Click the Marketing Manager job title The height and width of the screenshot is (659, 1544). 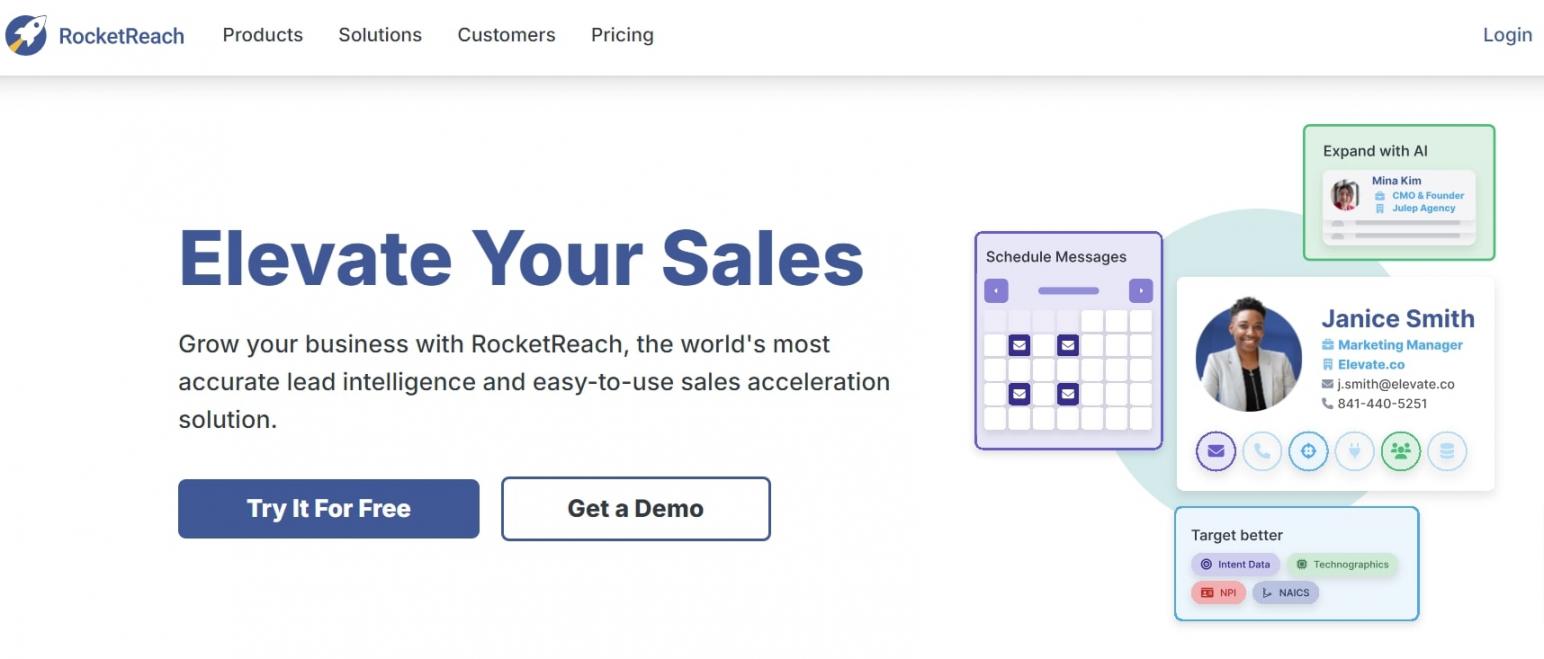click(x=1400, y=345)
